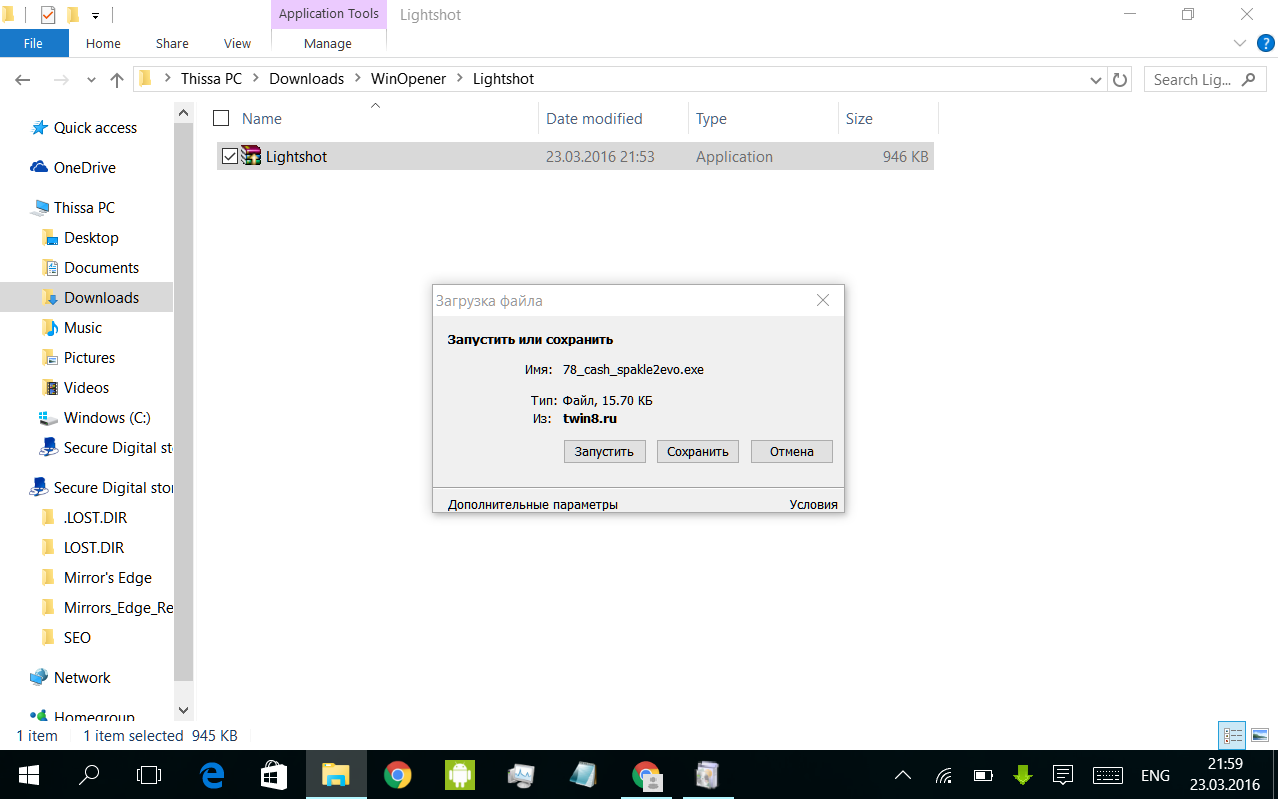Click the Запустить button in dialog
The width and height of the screenshot is (1278, 799).
tap(604, 451)
